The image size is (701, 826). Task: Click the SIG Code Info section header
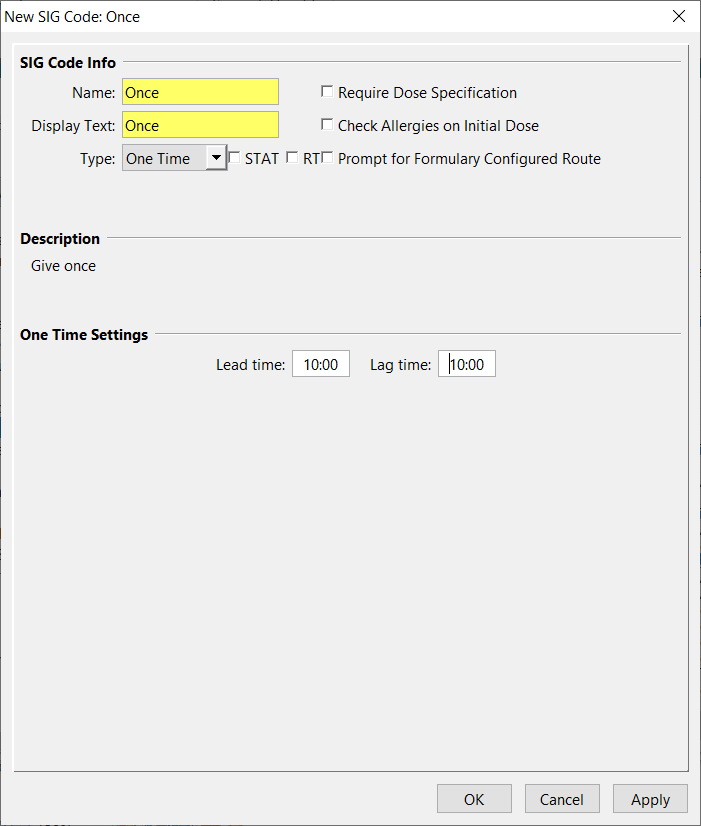tap(68, 62)
